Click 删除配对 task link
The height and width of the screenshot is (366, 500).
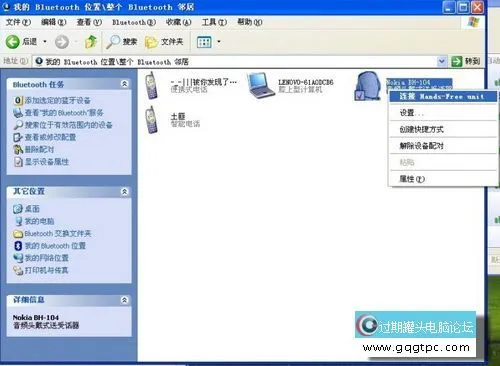tap(39, 149)
